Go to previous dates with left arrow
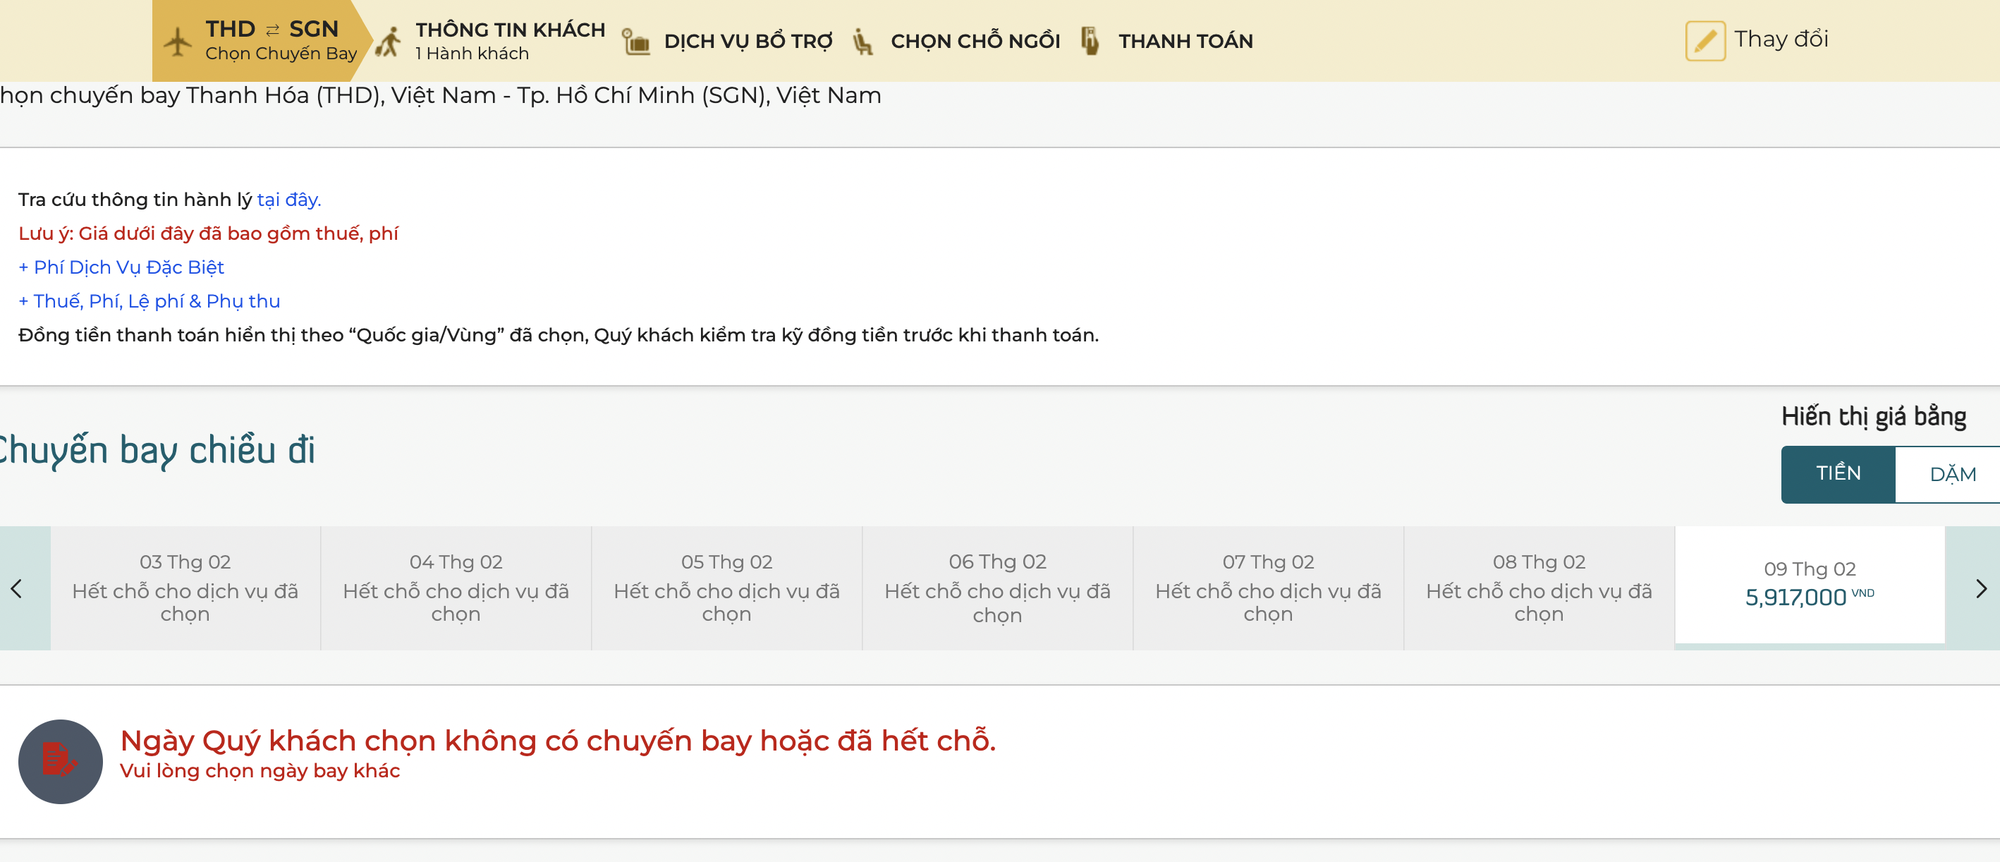Screen dimensions: 2000x862 [17, 589]
